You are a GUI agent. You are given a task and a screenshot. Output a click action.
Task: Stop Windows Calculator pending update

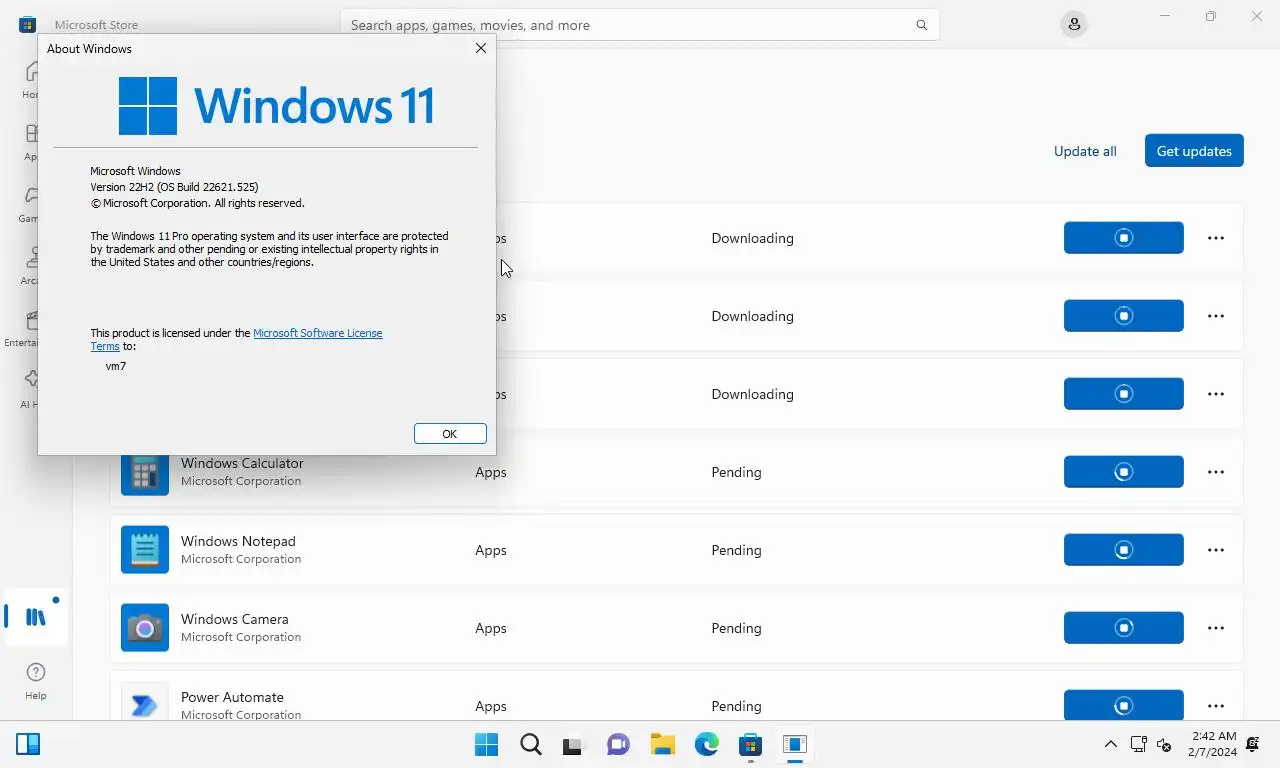click(x=1124, y=472)
